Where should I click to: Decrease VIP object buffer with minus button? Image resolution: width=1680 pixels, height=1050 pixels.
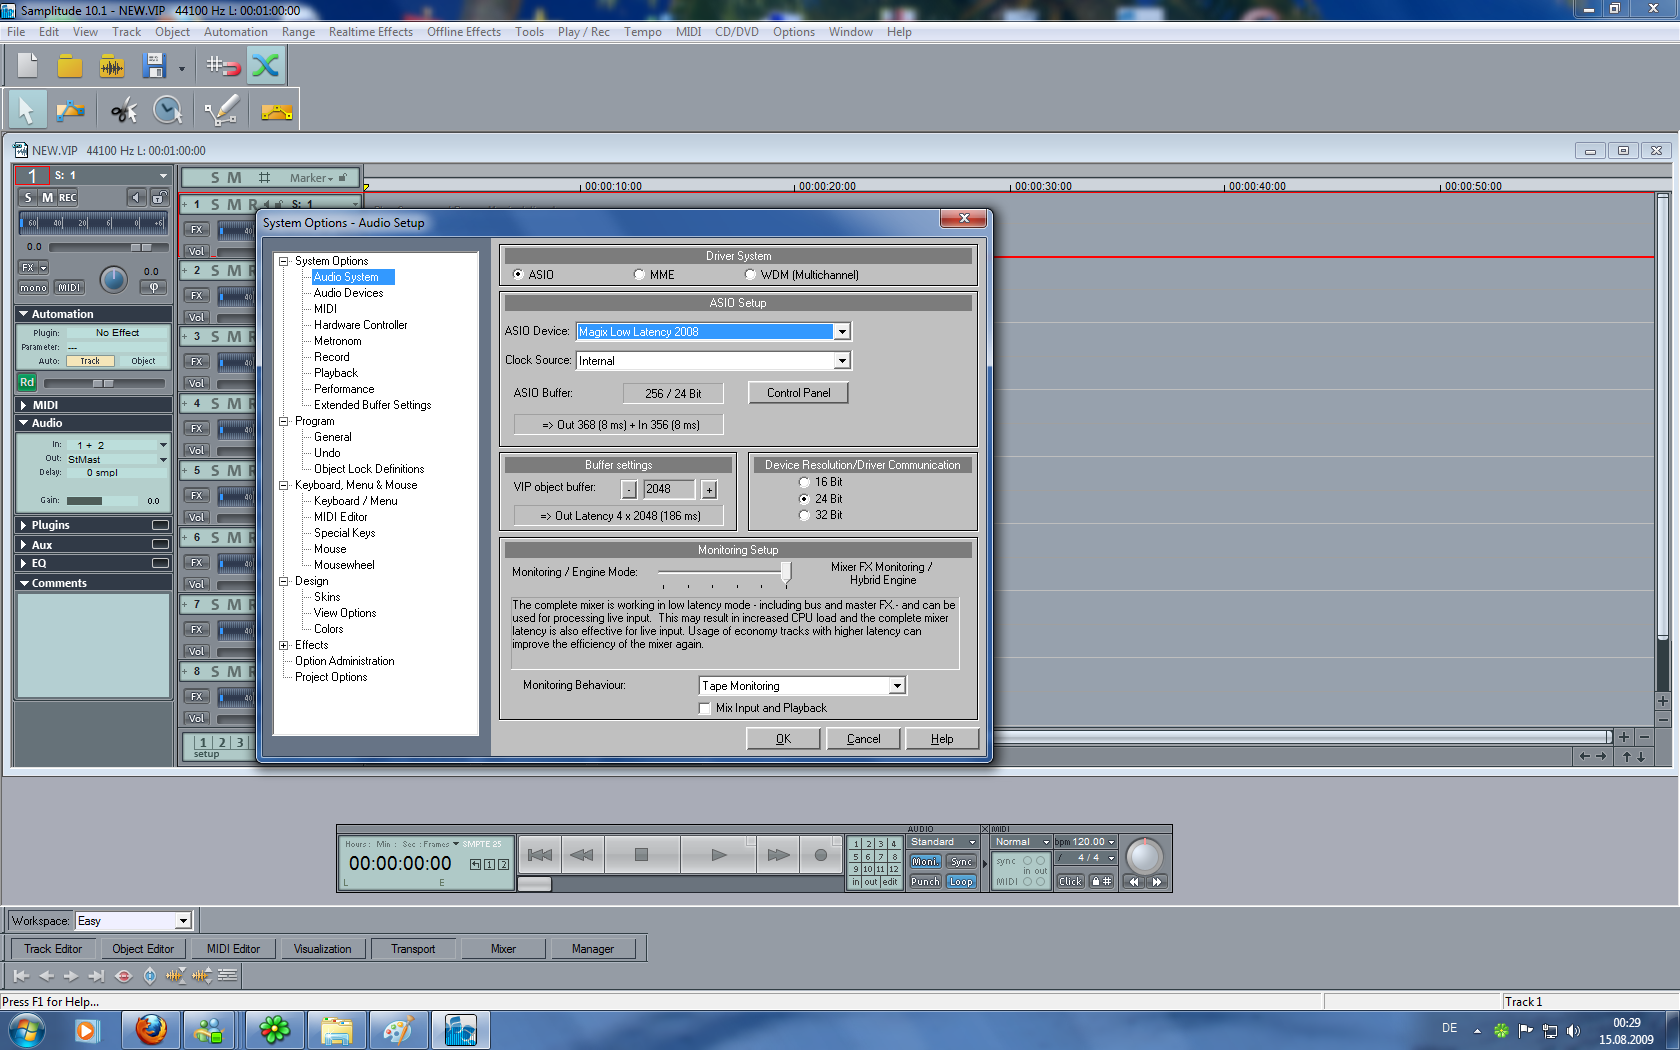[x=629, y=489]
